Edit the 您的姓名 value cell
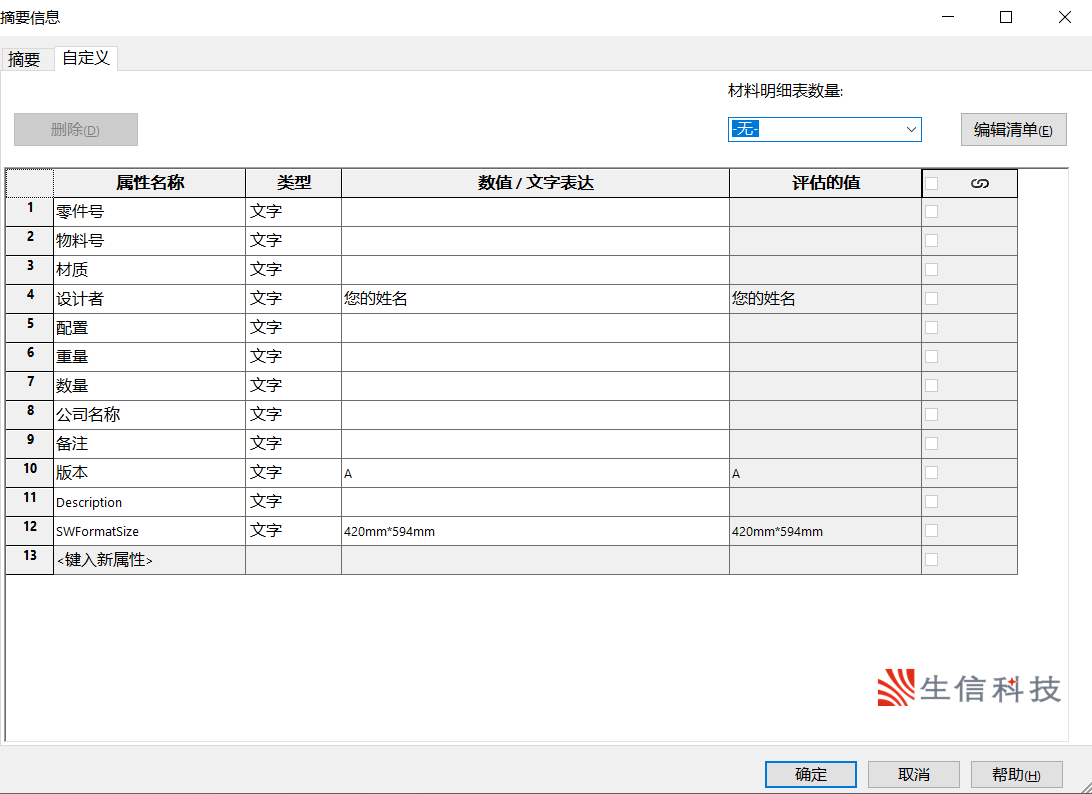 coord(535,299)
